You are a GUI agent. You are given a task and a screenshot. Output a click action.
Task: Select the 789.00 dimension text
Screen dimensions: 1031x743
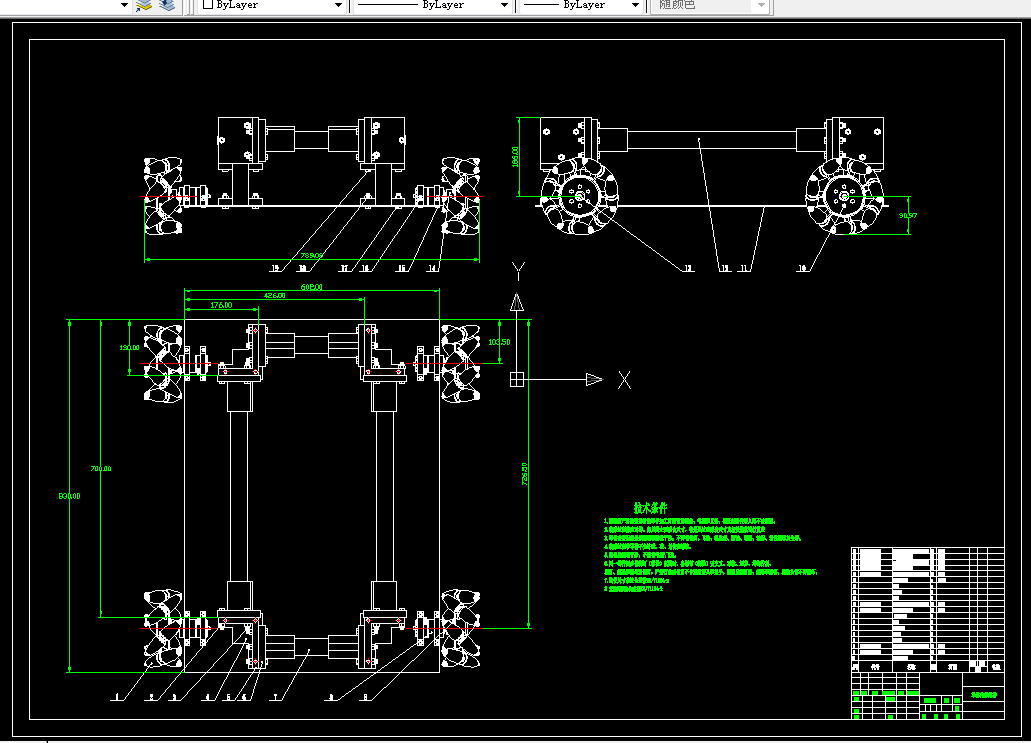click(312, 255)
